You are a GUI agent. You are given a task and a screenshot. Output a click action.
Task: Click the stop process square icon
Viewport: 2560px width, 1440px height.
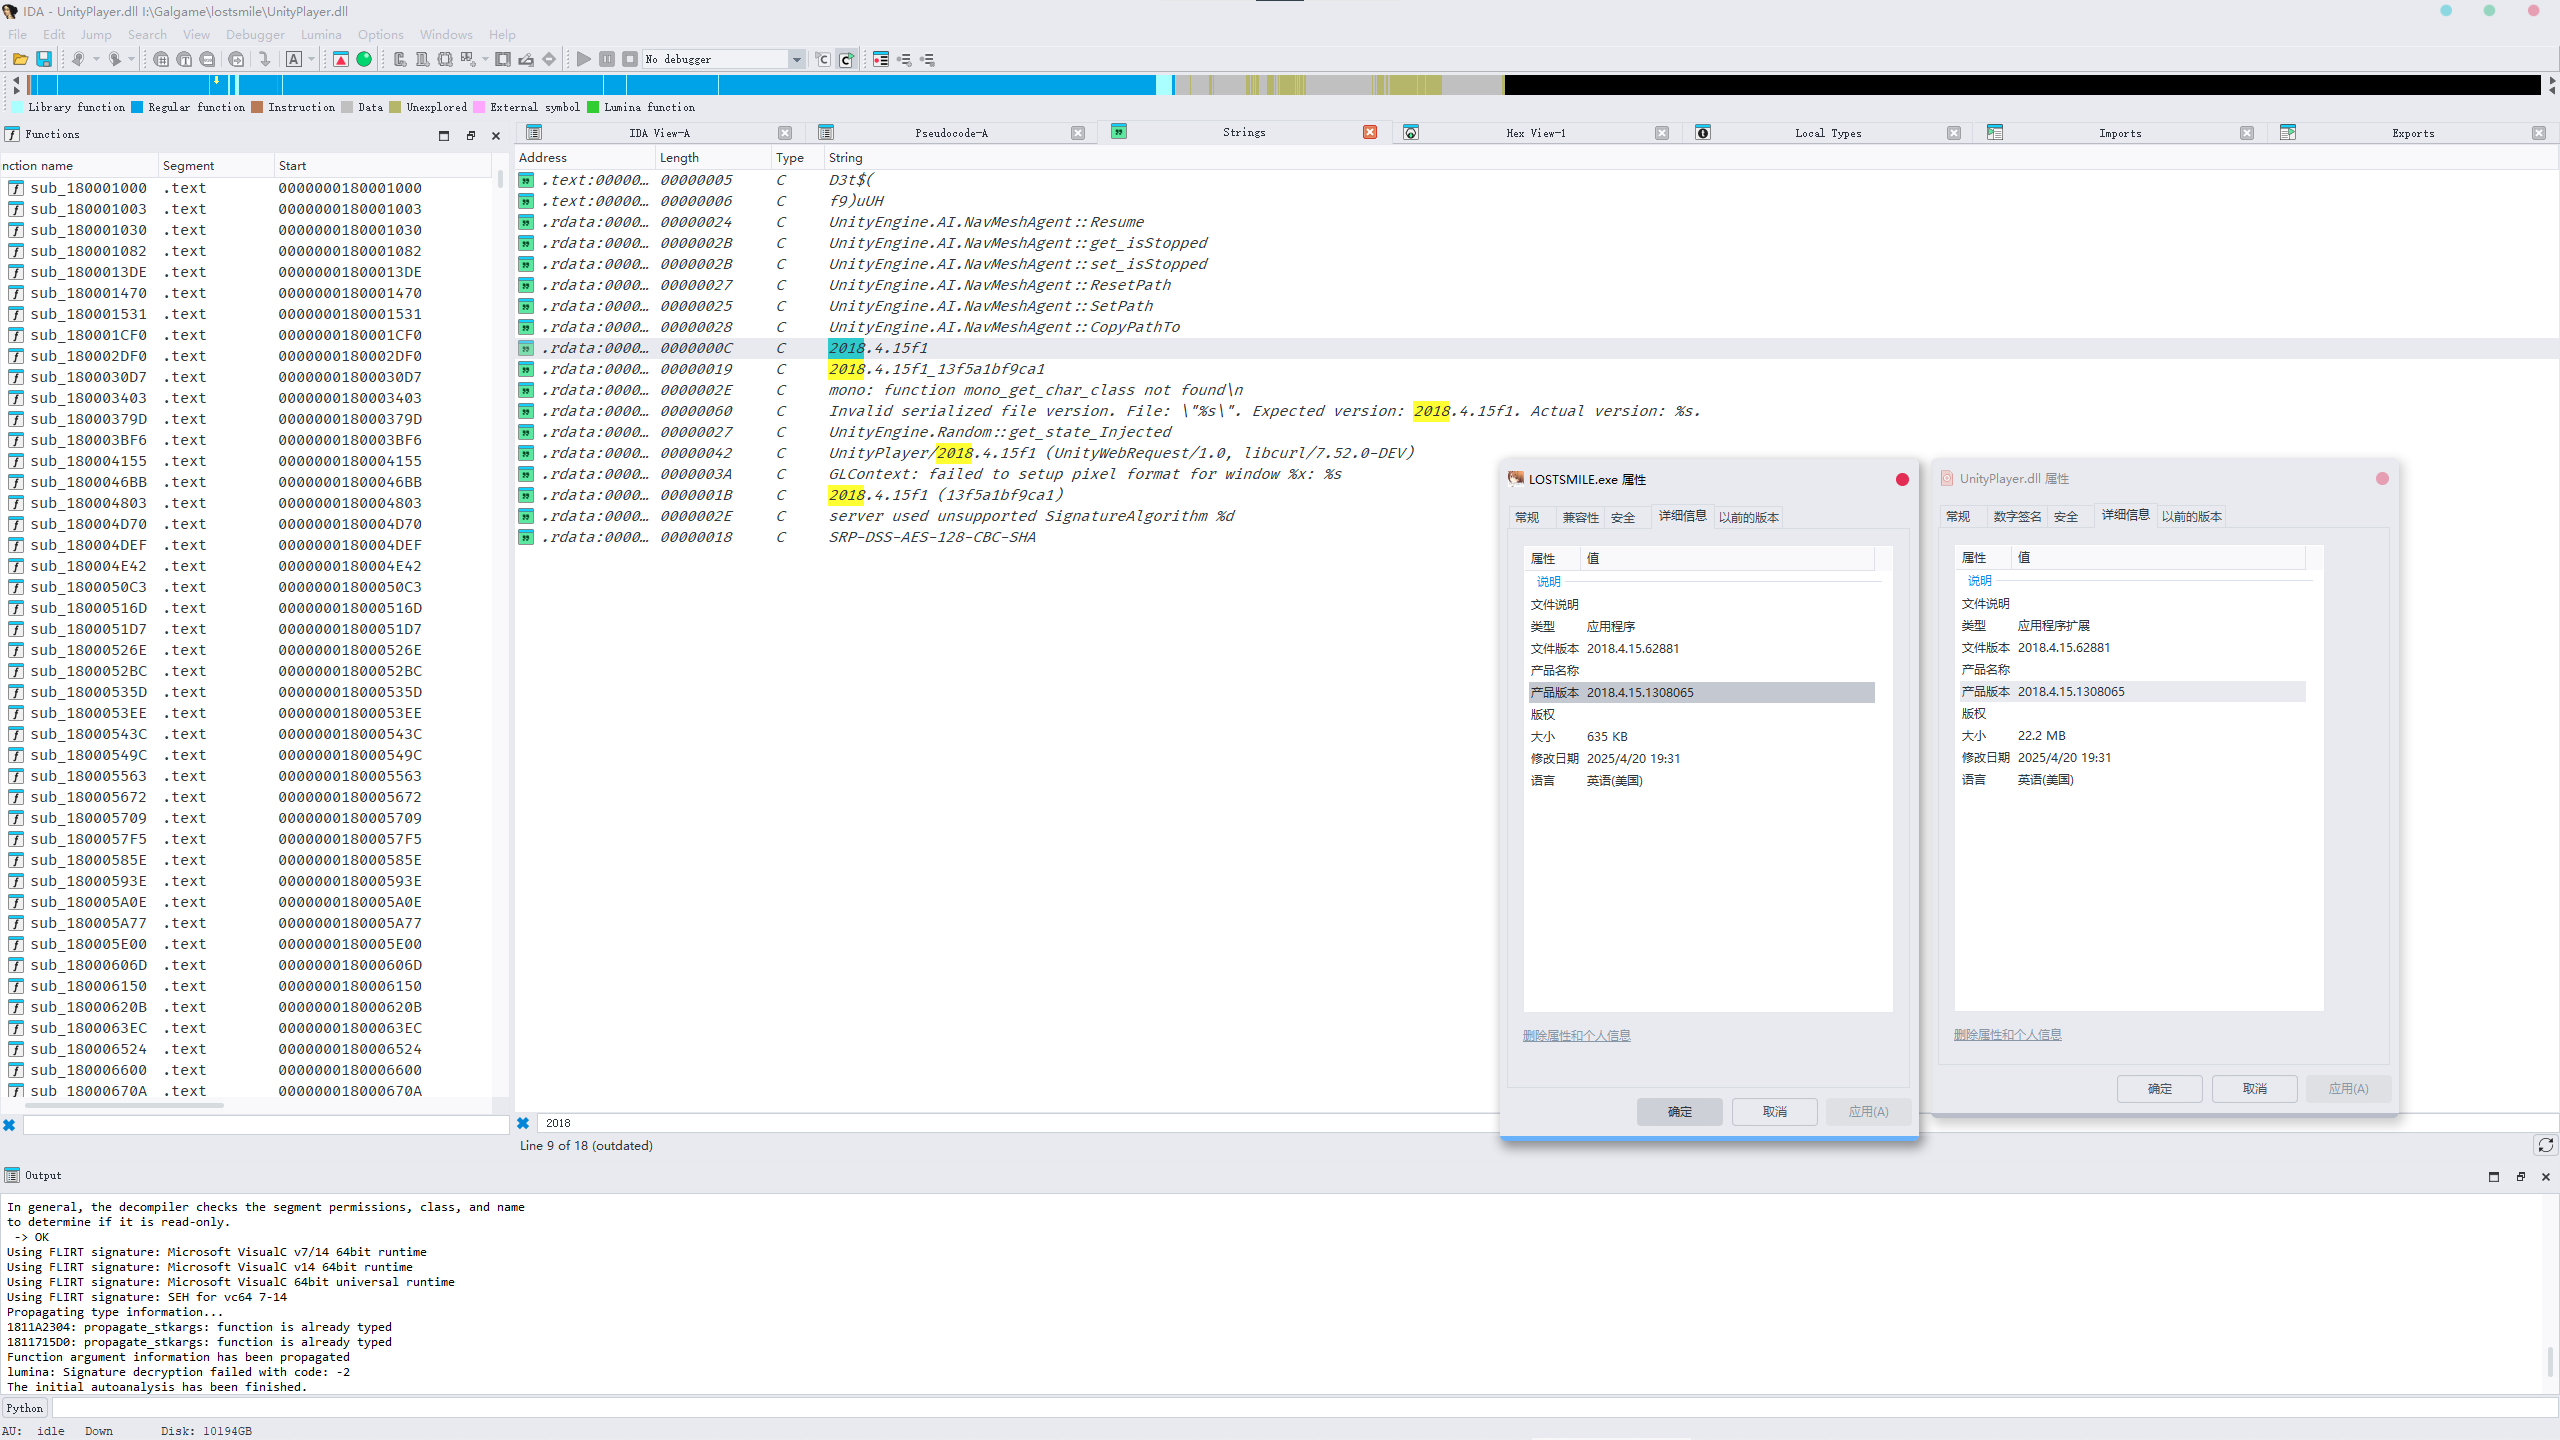630,59
